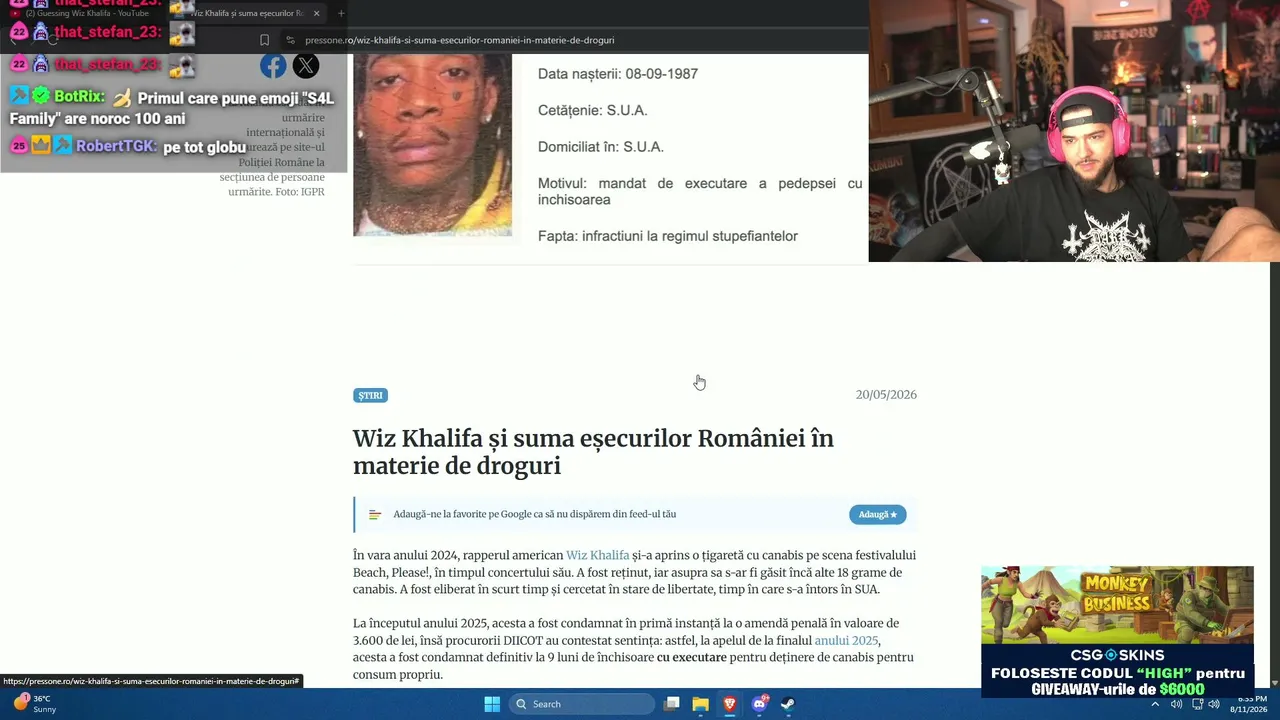Bookmark this page in the address bar
This screenshot has width=1280, height=720.
[x=264, y=40]
